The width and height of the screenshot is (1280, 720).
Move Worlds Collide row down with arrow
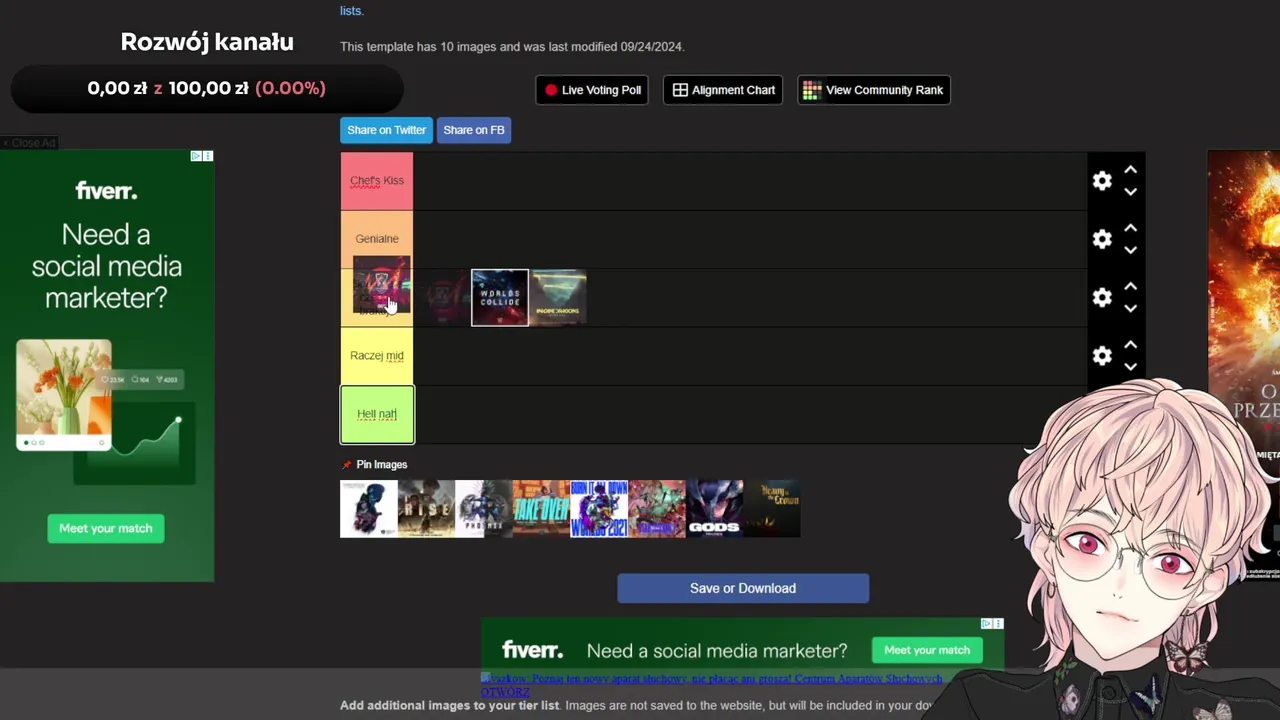1130,308
